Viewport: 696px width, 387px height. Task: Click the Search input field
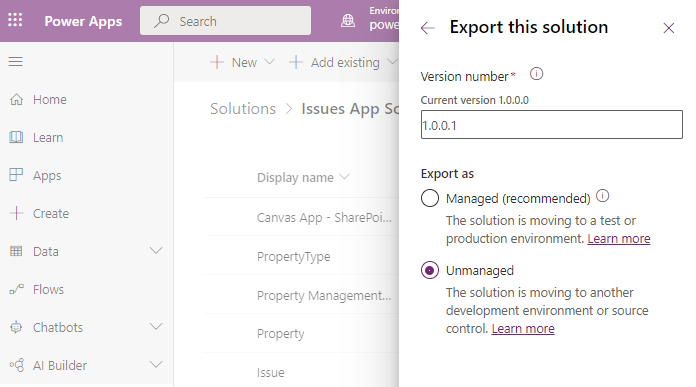tap(225, 21)
